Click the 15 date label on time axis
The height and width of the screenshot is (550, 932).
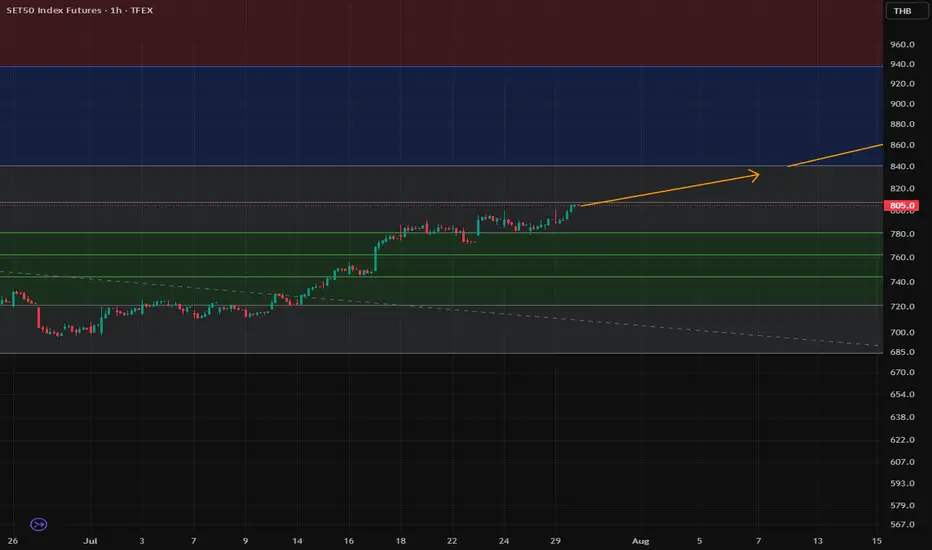[x=877, y=541]
